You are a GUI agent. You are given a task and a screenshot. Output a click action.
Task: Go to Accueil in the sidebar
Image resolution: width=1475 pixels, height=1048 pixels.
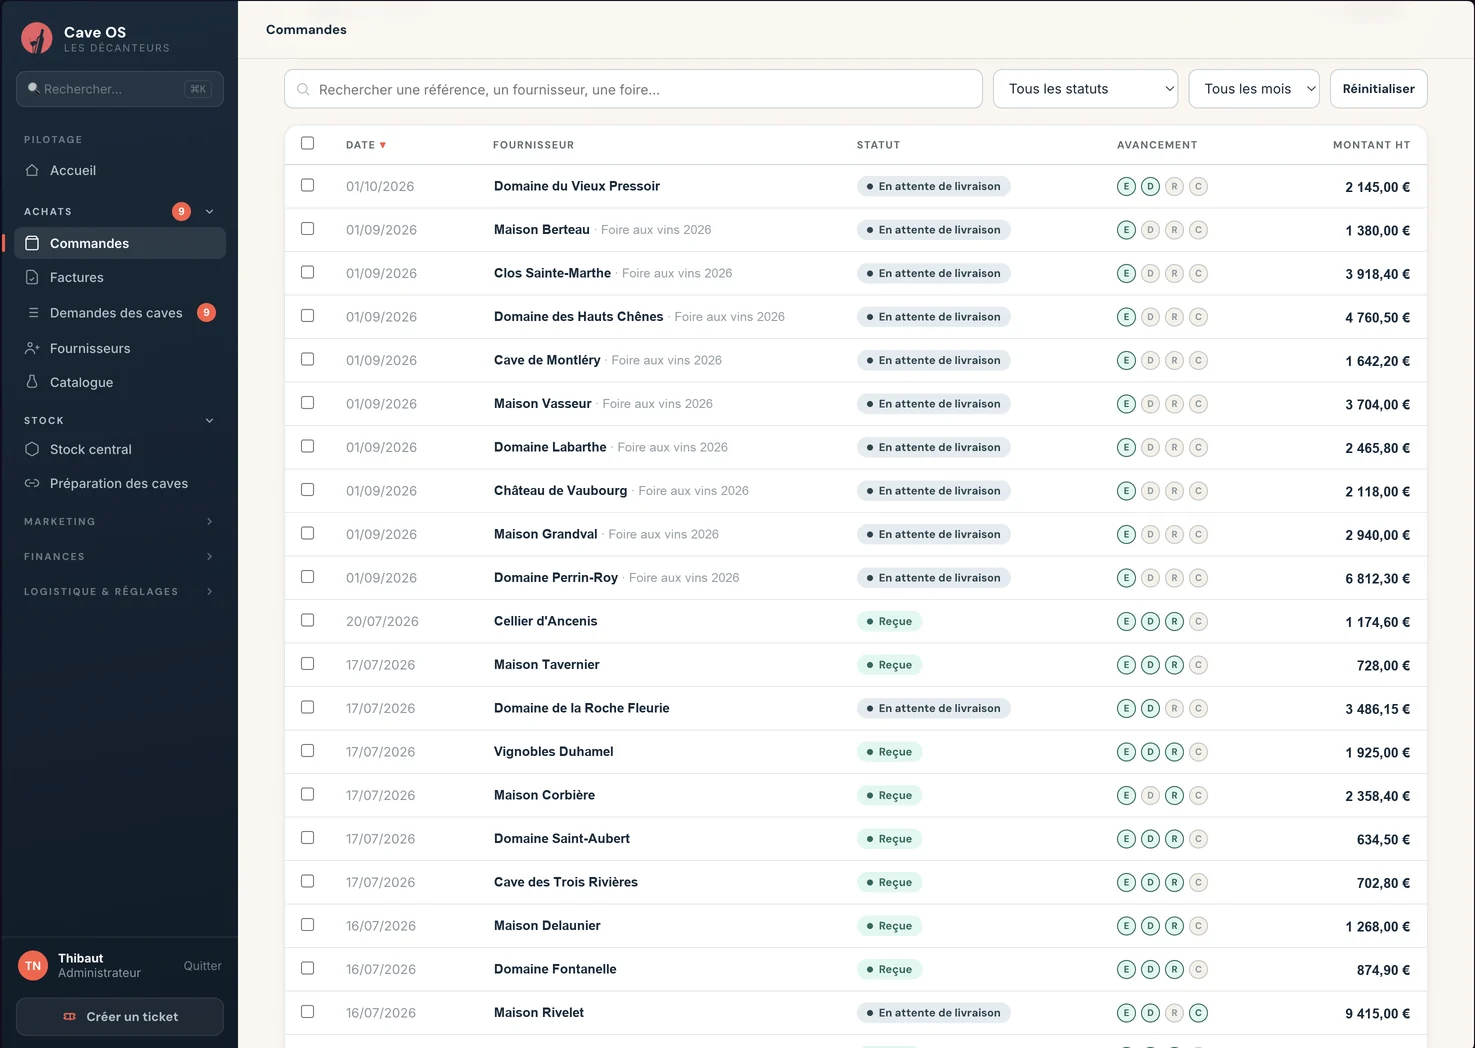click(119, 170)
